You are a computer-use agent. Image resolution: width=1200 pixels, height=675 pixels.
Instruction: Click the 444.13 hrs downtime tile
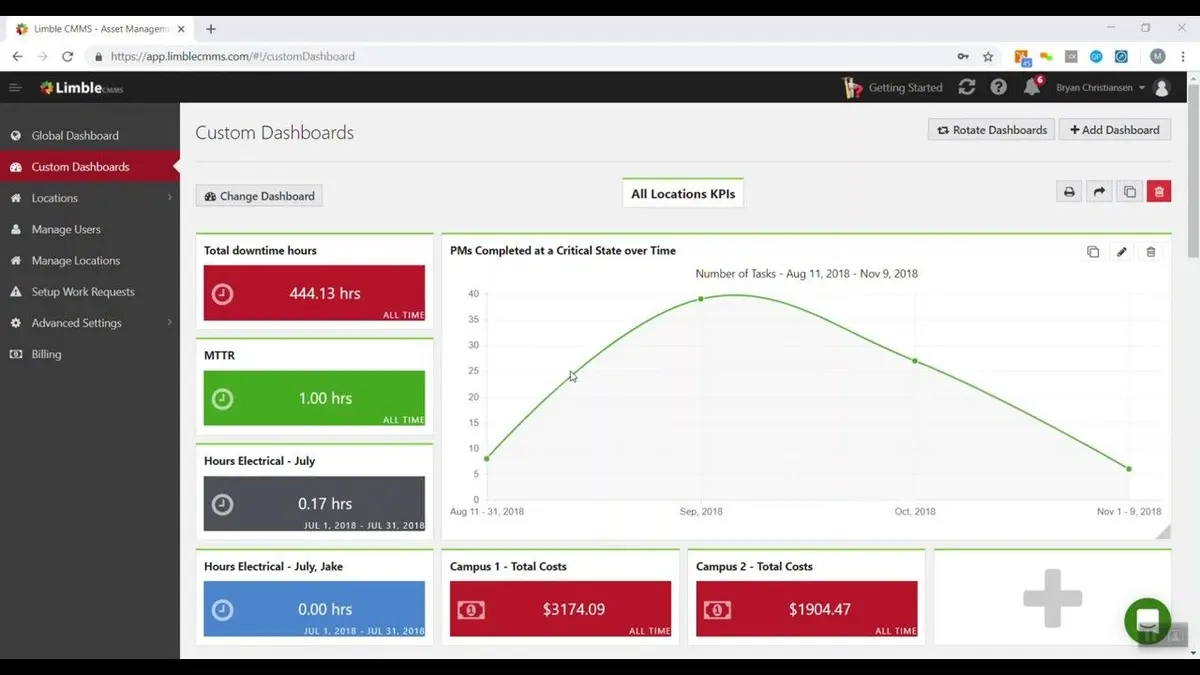314,293
